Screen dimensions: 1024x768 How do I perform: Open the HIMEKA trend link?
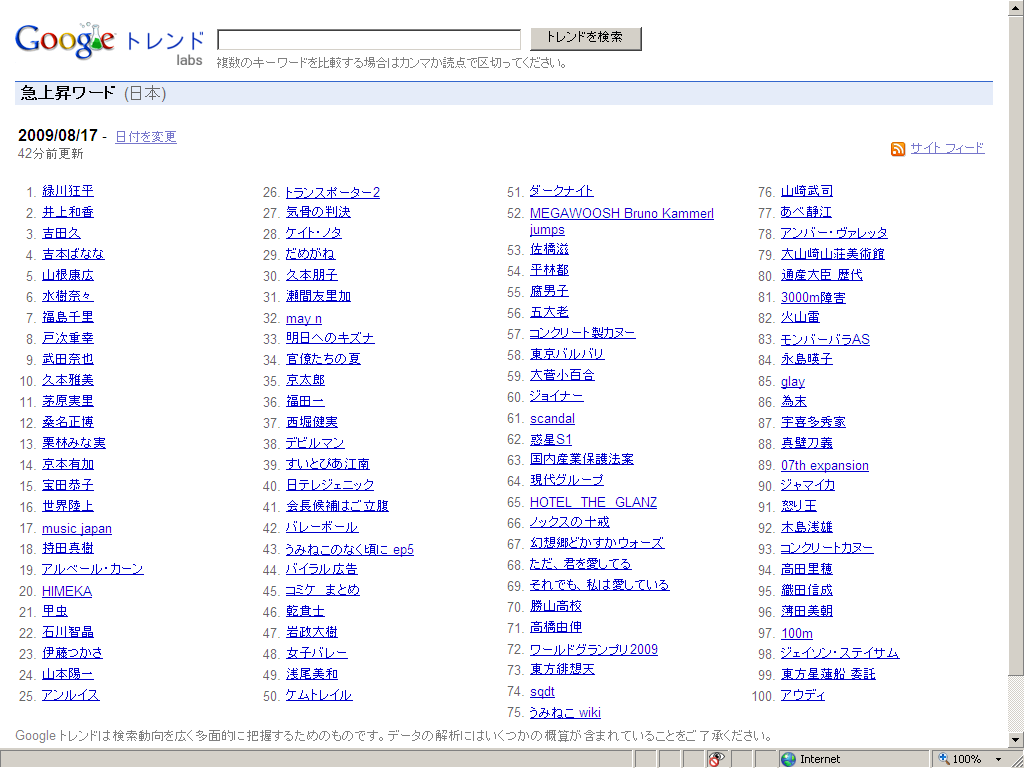[67, 591]
